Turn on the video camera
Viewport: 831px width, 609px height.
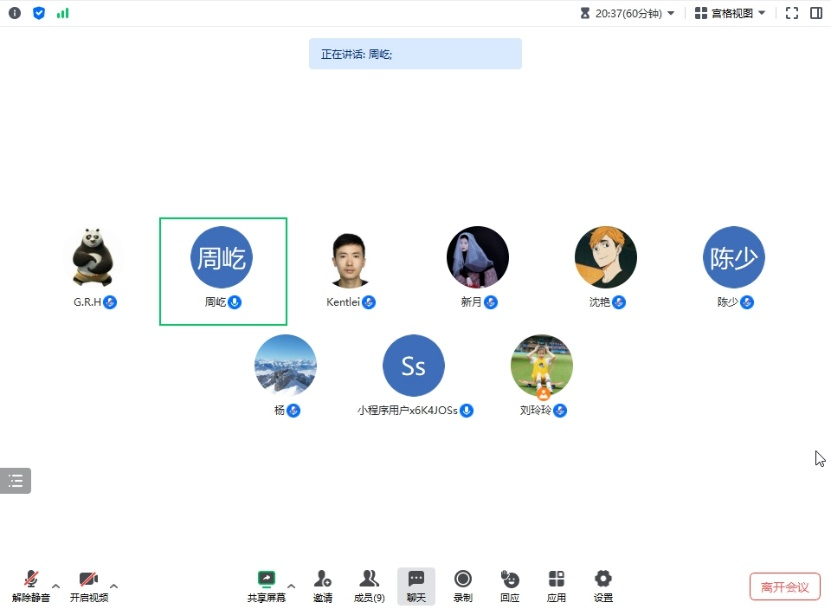click(89, 586)
